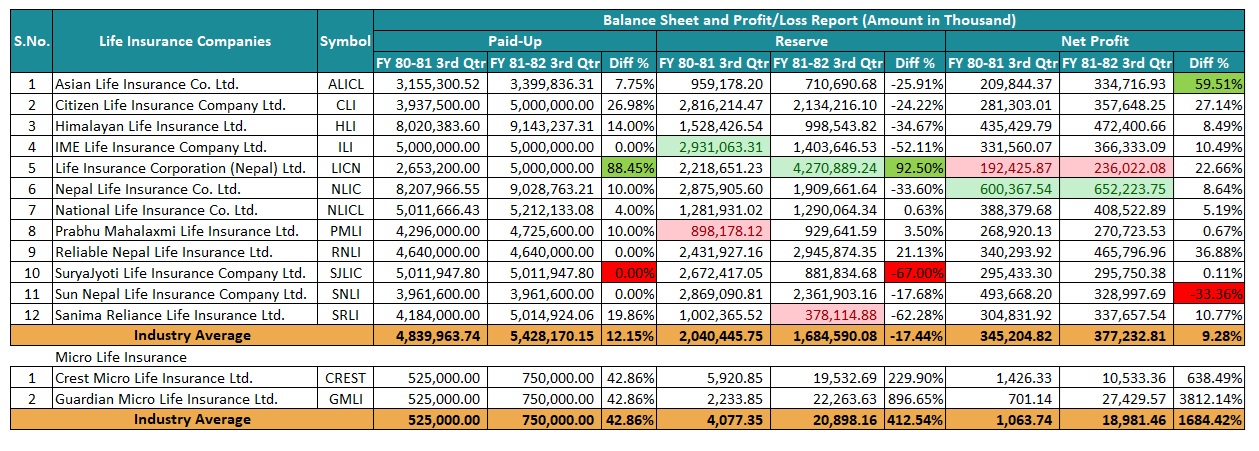Screen dimensions: 1259x451
Task: Click 'IME Life Insurance Company Ltd.' name cell
Action: 184,146
